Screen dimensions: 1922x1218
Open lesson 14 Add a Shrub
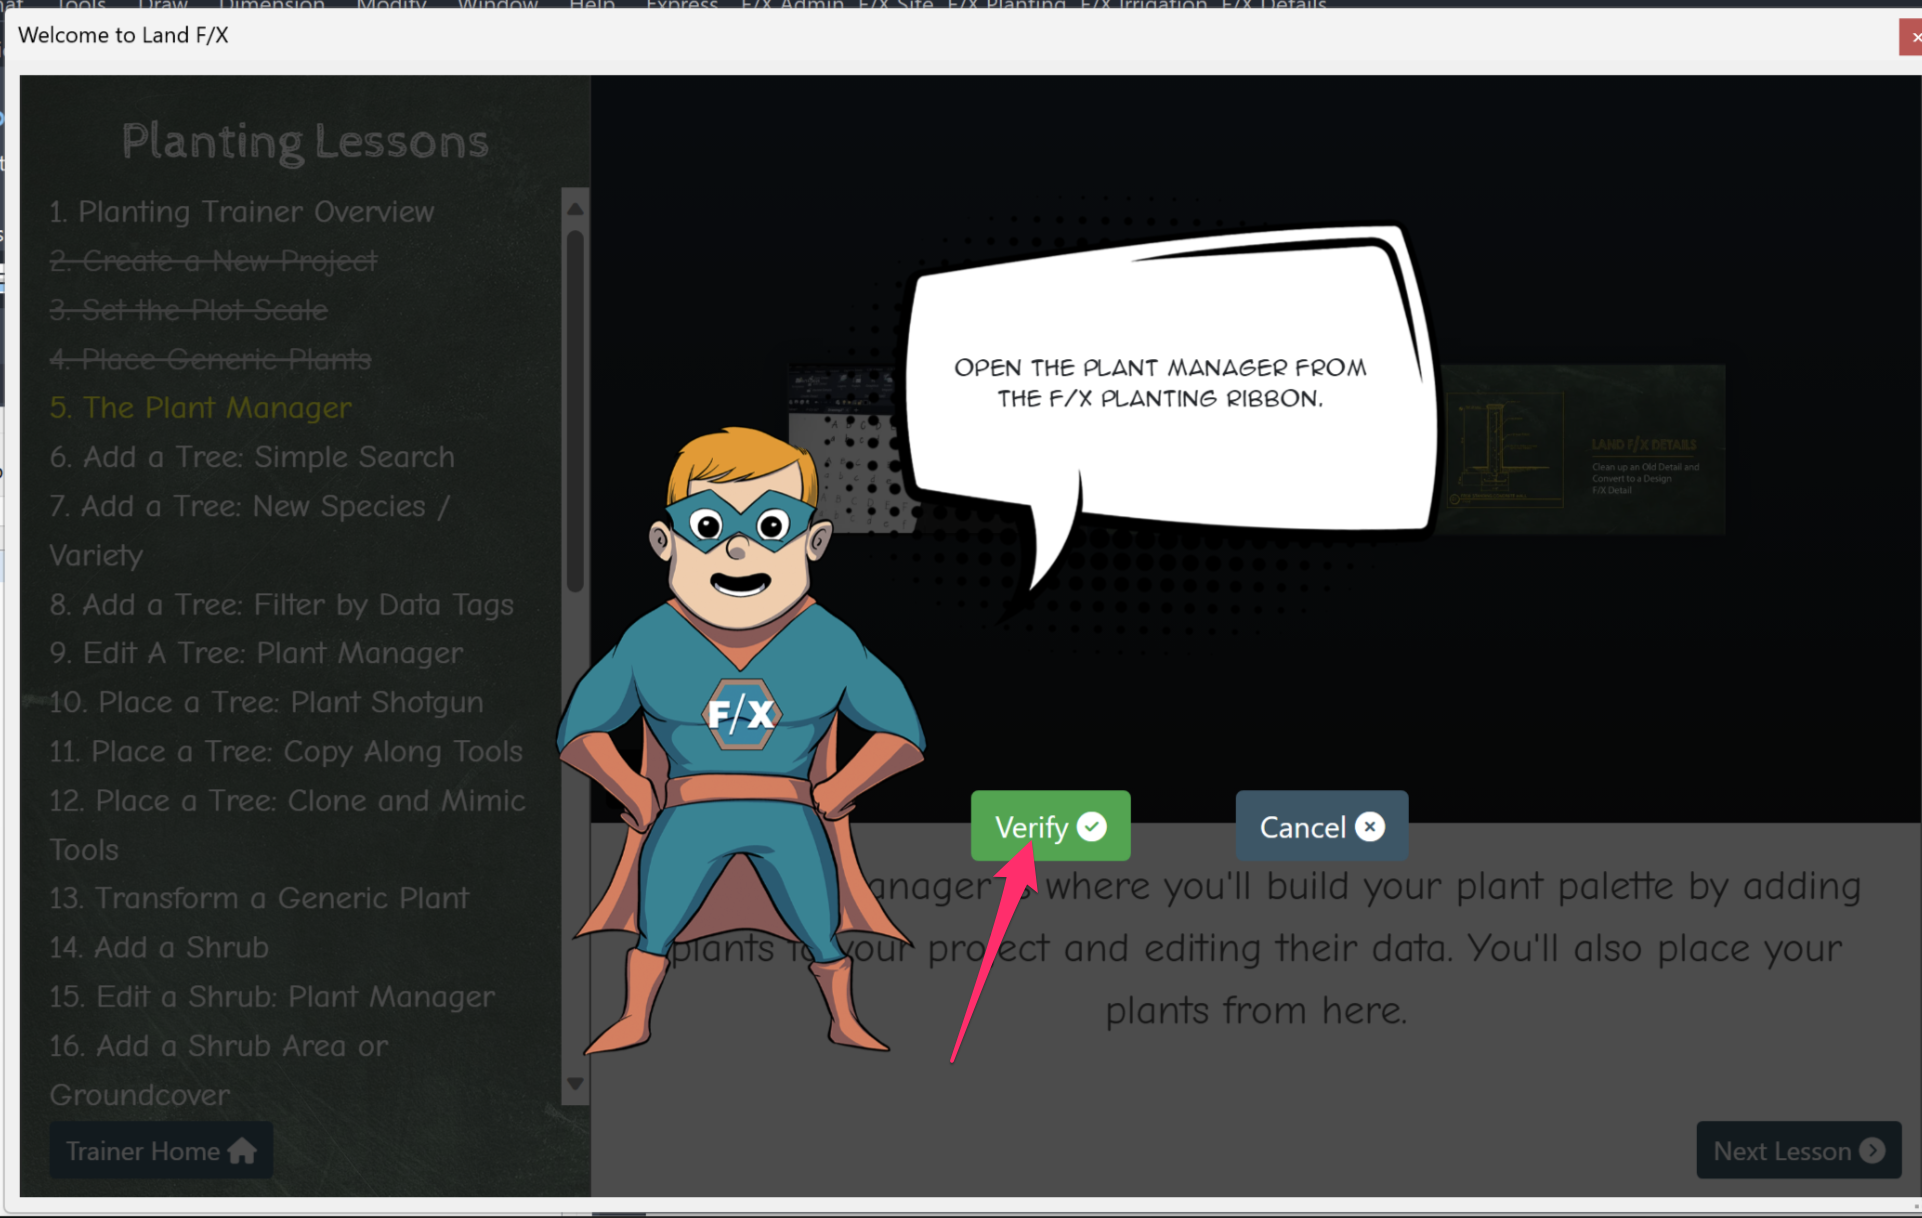click(159, 946)
